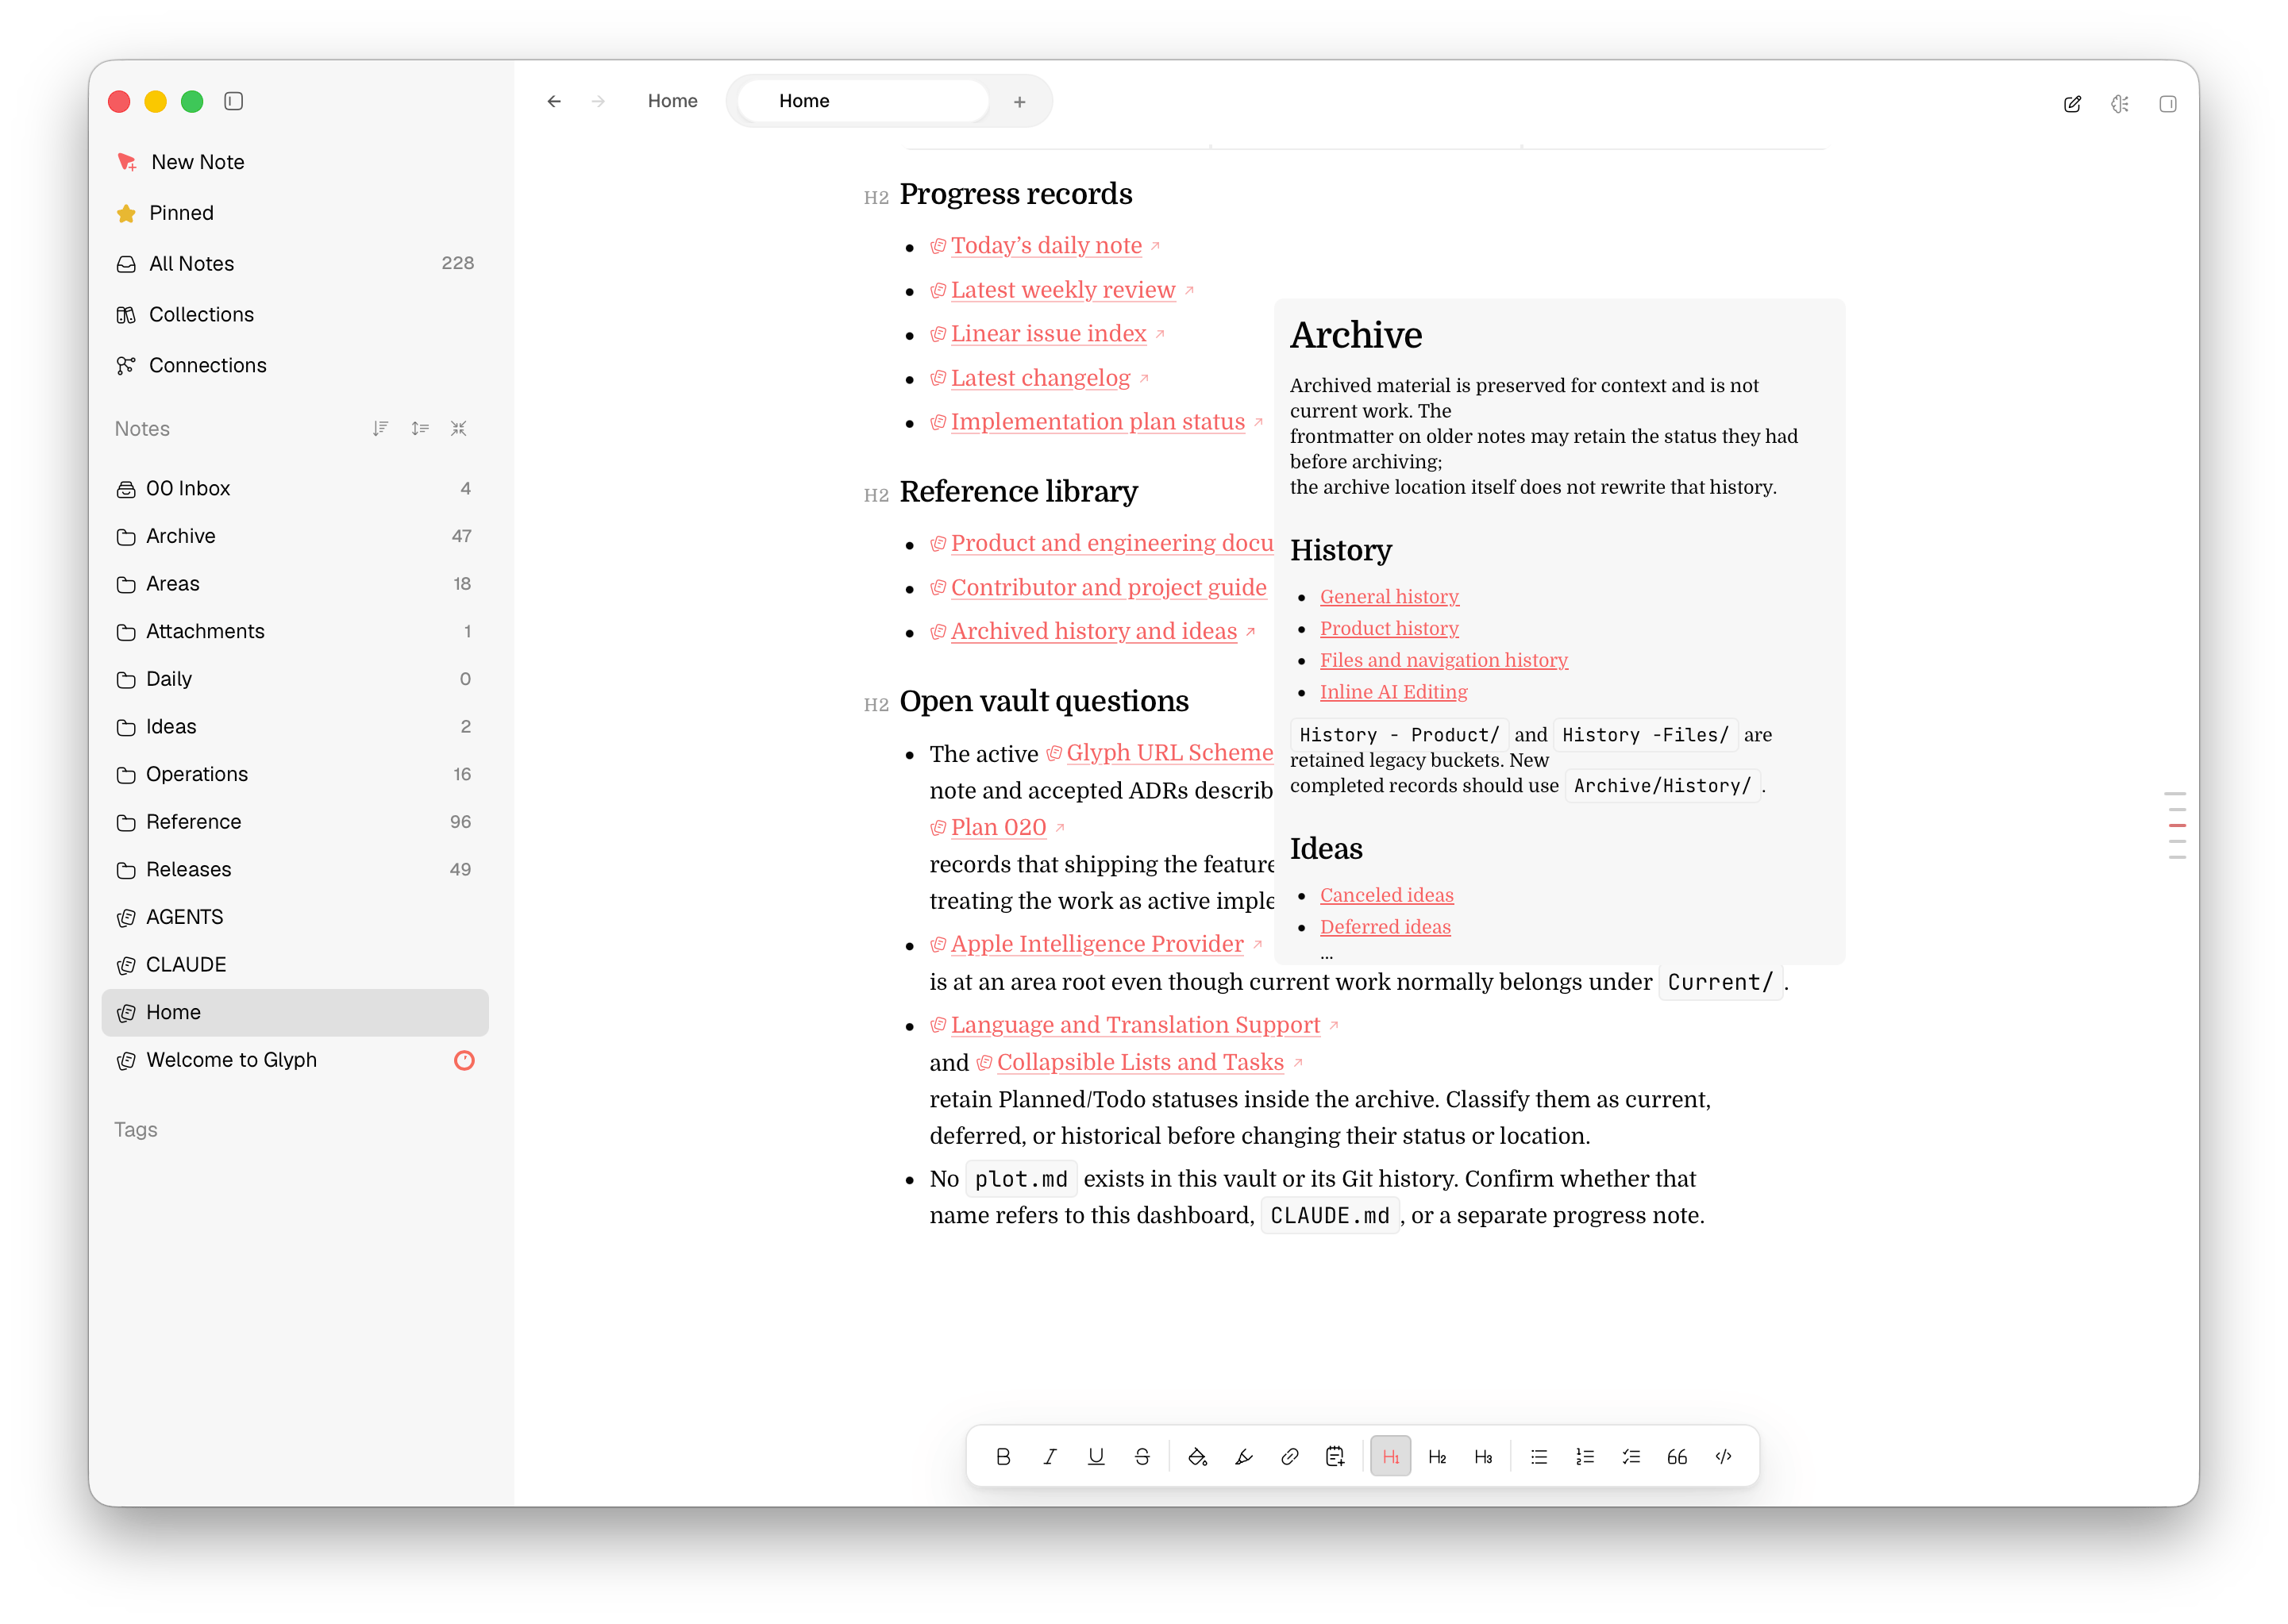Open the Welcome to Glyph note
Viewport: 2288px width, 1624px height.
[x=295, y=1060]
